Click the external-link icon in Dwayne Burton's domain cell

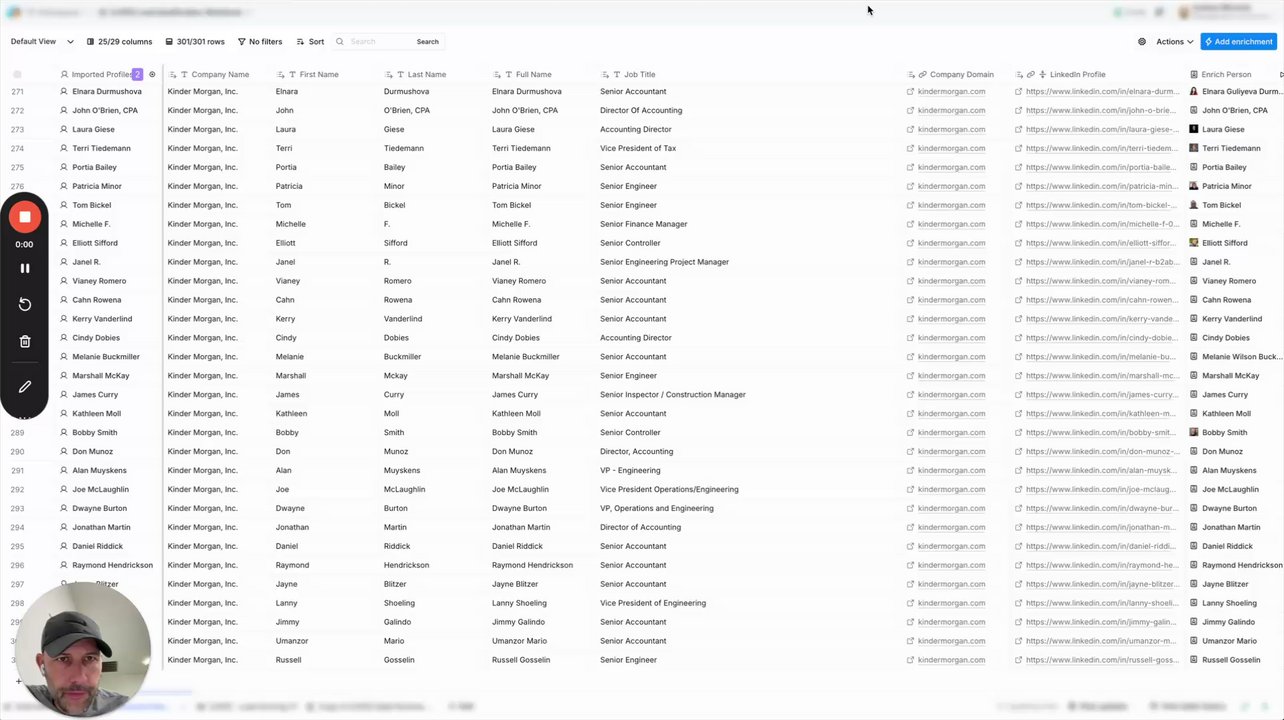pyautogui.click(x=910, y=508)
